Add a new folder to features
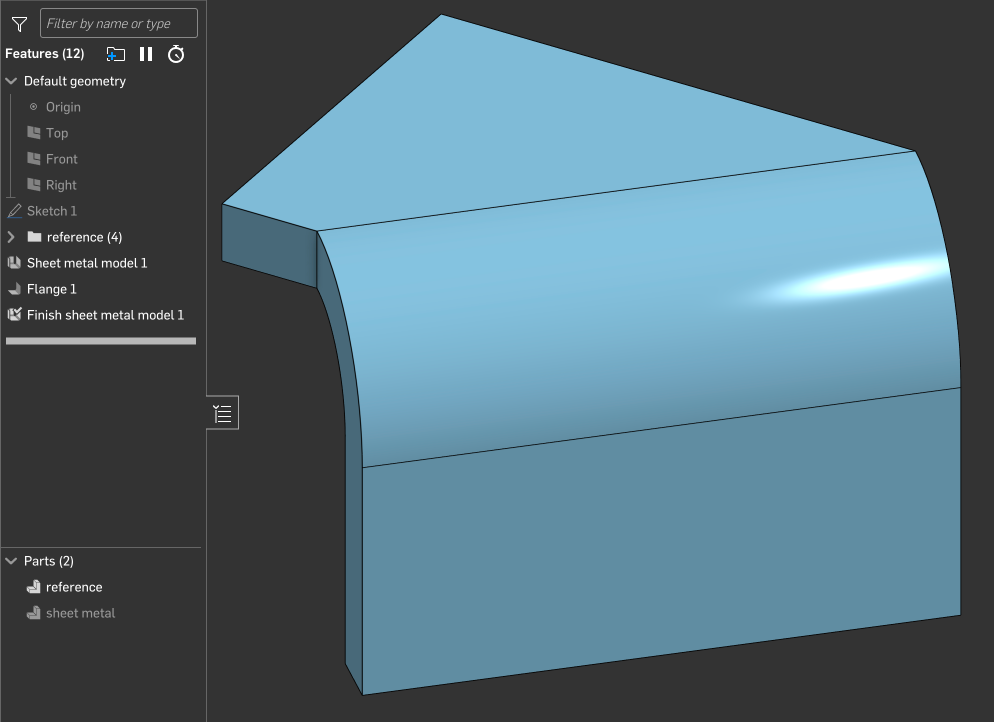Image resolution: width=994 pixels, height=722 pixels. pyautogui.click(x=115, y=55)
